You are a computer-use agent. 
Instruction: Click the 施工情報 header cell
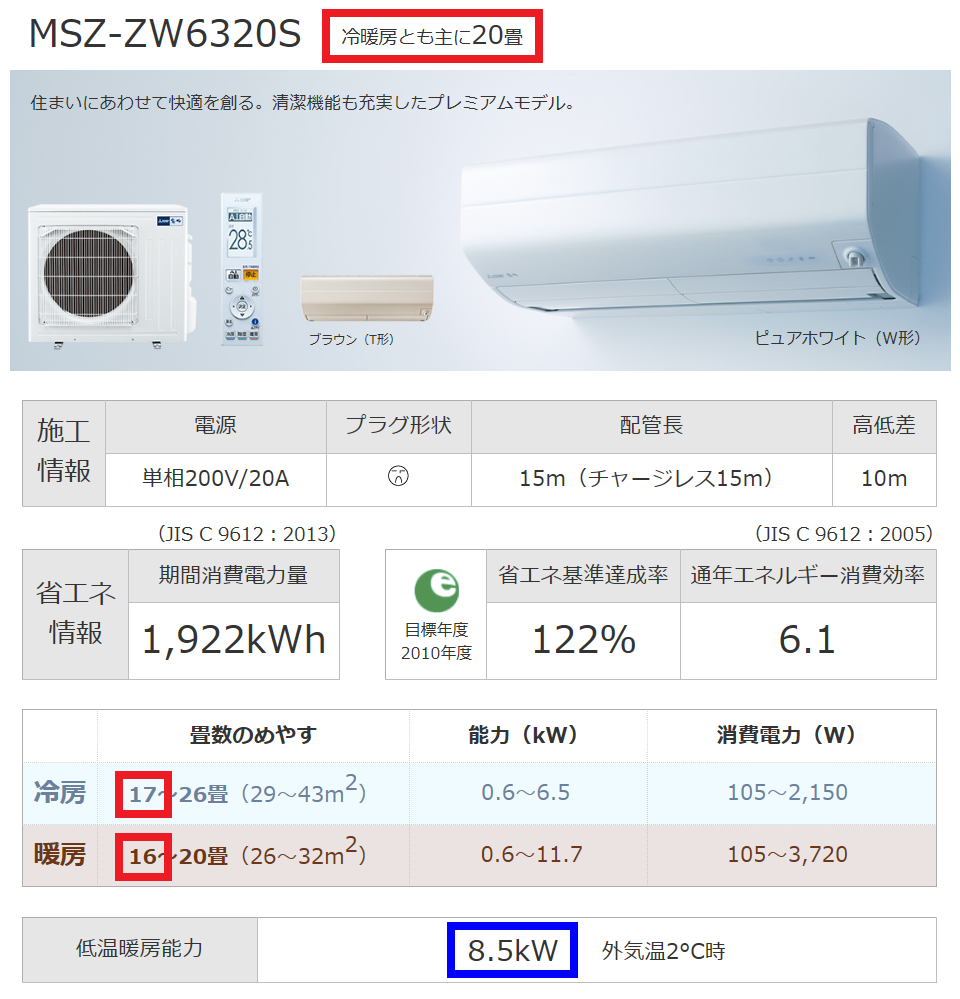pyautogui.click(x=64, y=452)
